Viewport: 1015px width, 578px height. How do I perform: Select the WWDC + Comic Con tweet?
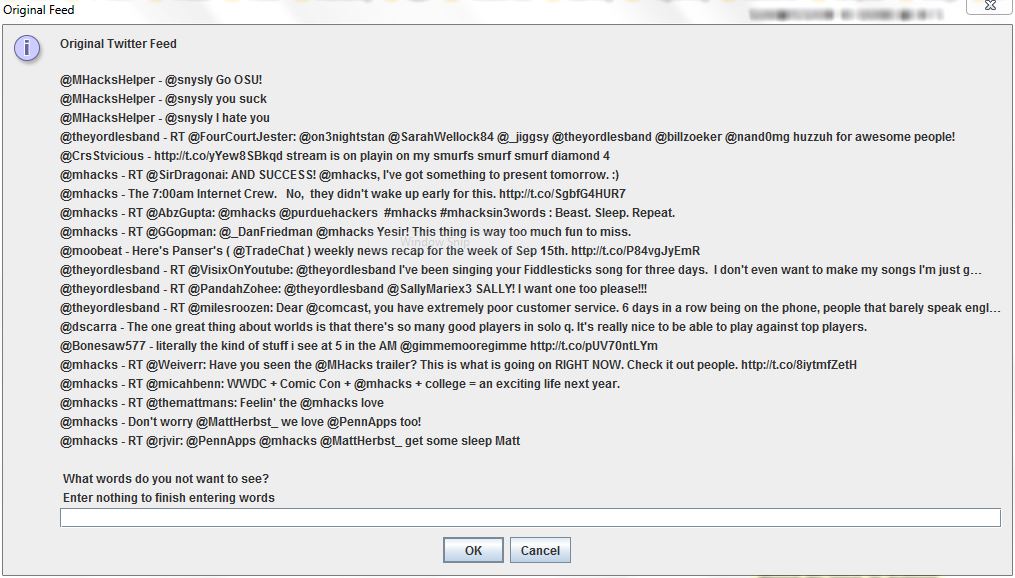340,384
